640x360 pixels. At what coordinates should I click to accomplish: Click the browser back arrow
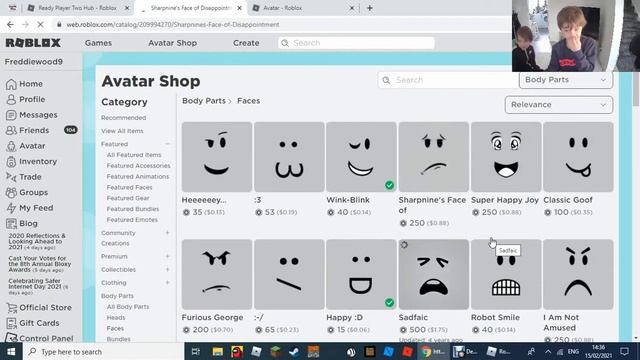coord(10,24)
